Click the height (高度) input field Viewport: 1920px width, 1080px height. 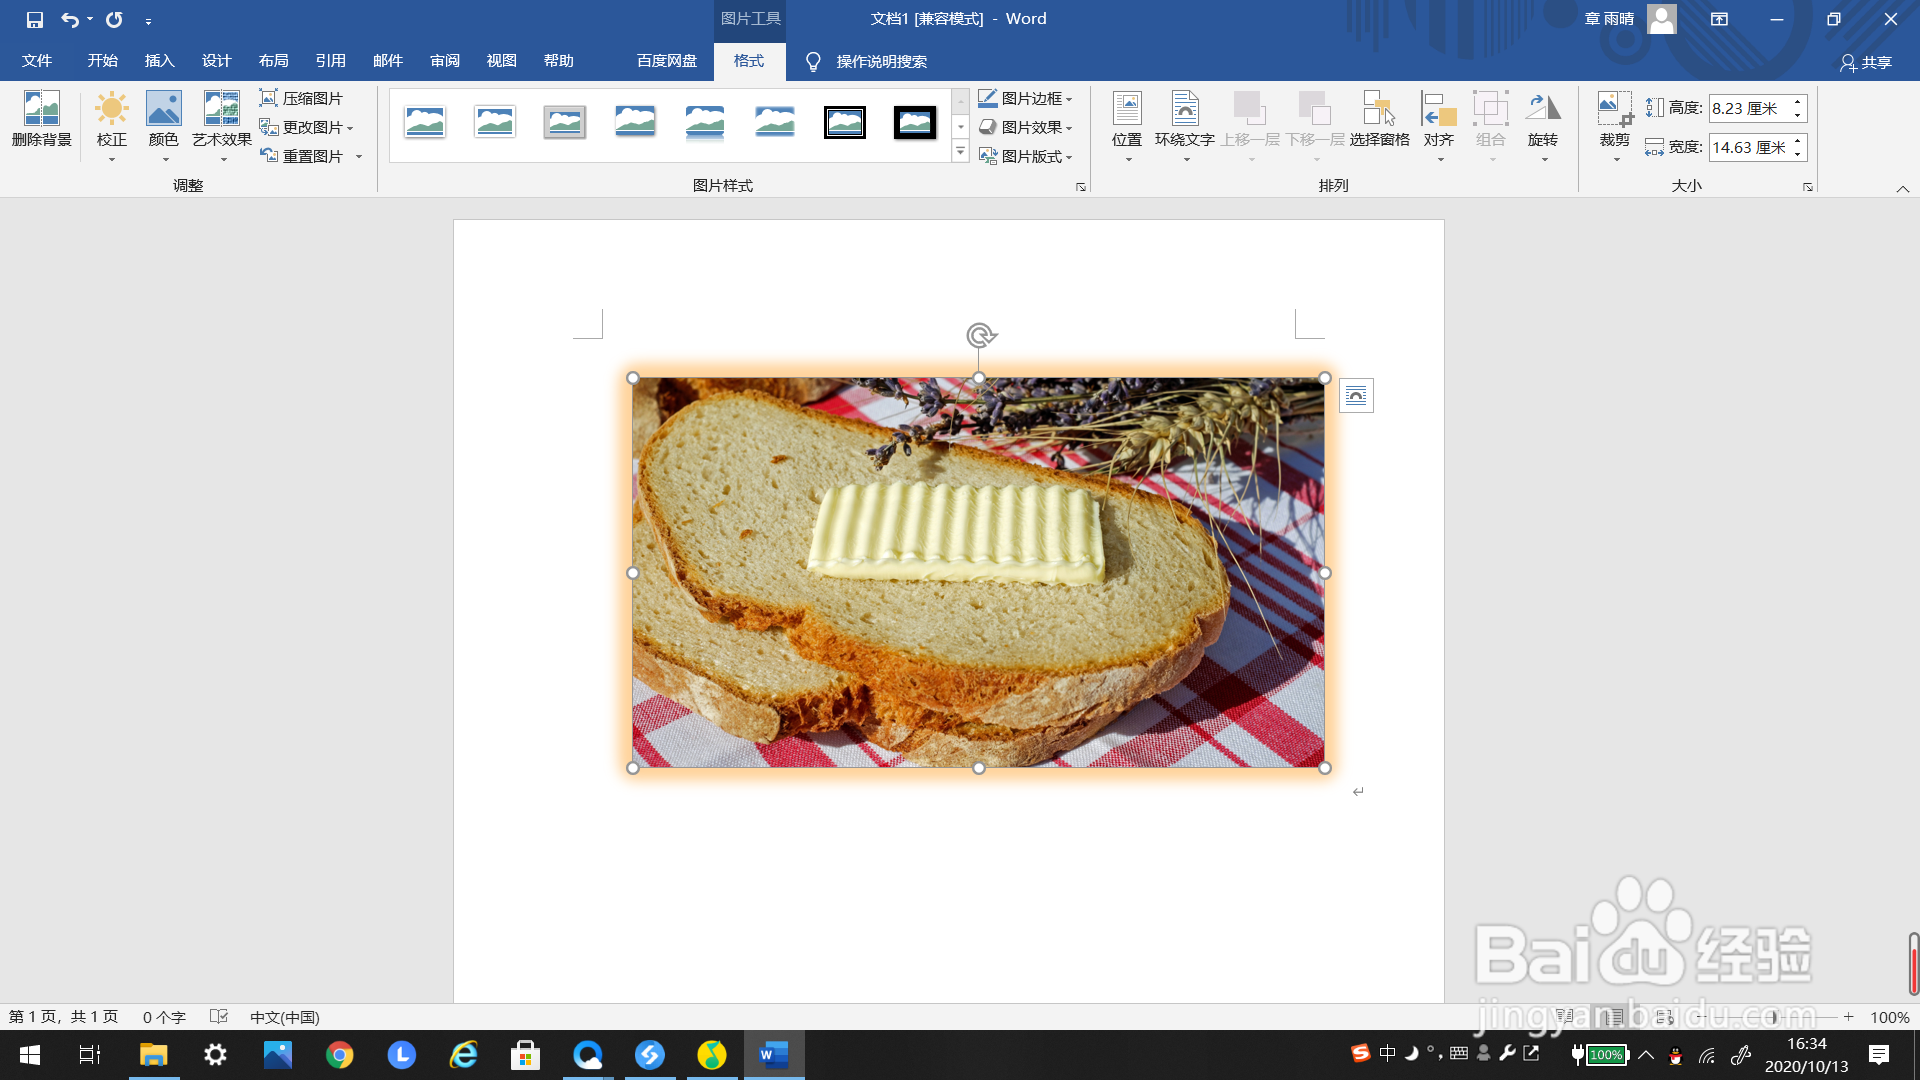pos(1748,108)
